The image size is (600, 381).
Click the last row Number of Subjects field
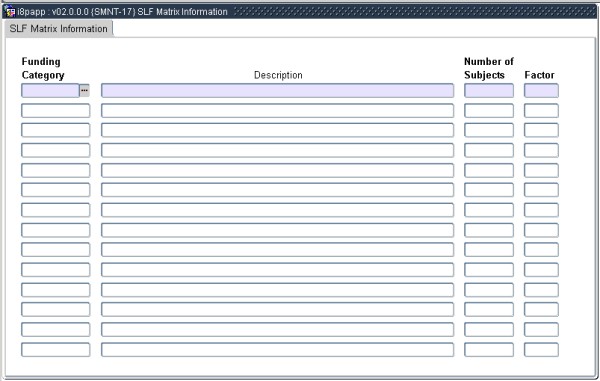point(489,350)
